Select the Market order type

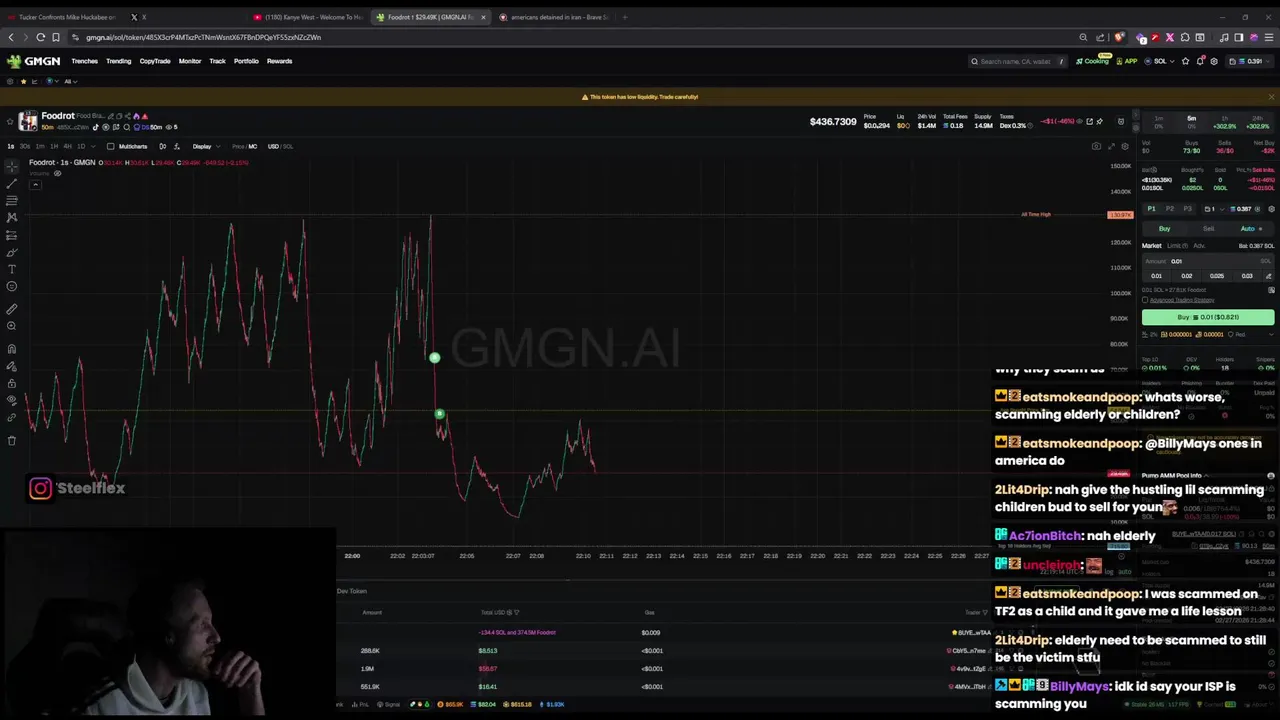pos(1152,246)
